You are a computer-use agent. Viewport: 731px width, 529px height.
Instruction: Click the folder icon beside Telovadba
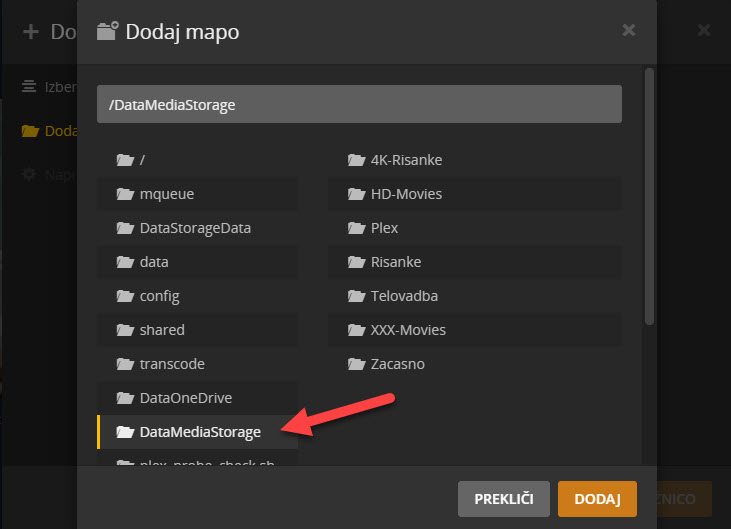(x=355, y=296)
